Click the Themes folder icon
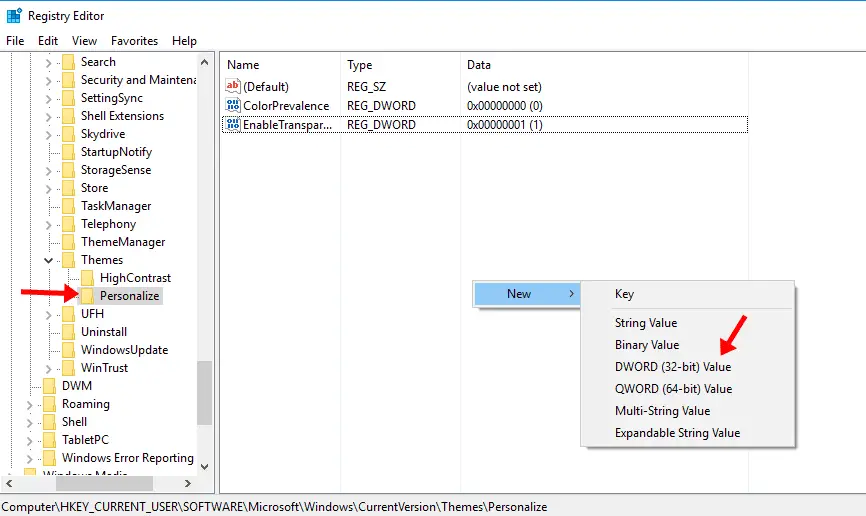866x516 pixels. coord(68,260)
